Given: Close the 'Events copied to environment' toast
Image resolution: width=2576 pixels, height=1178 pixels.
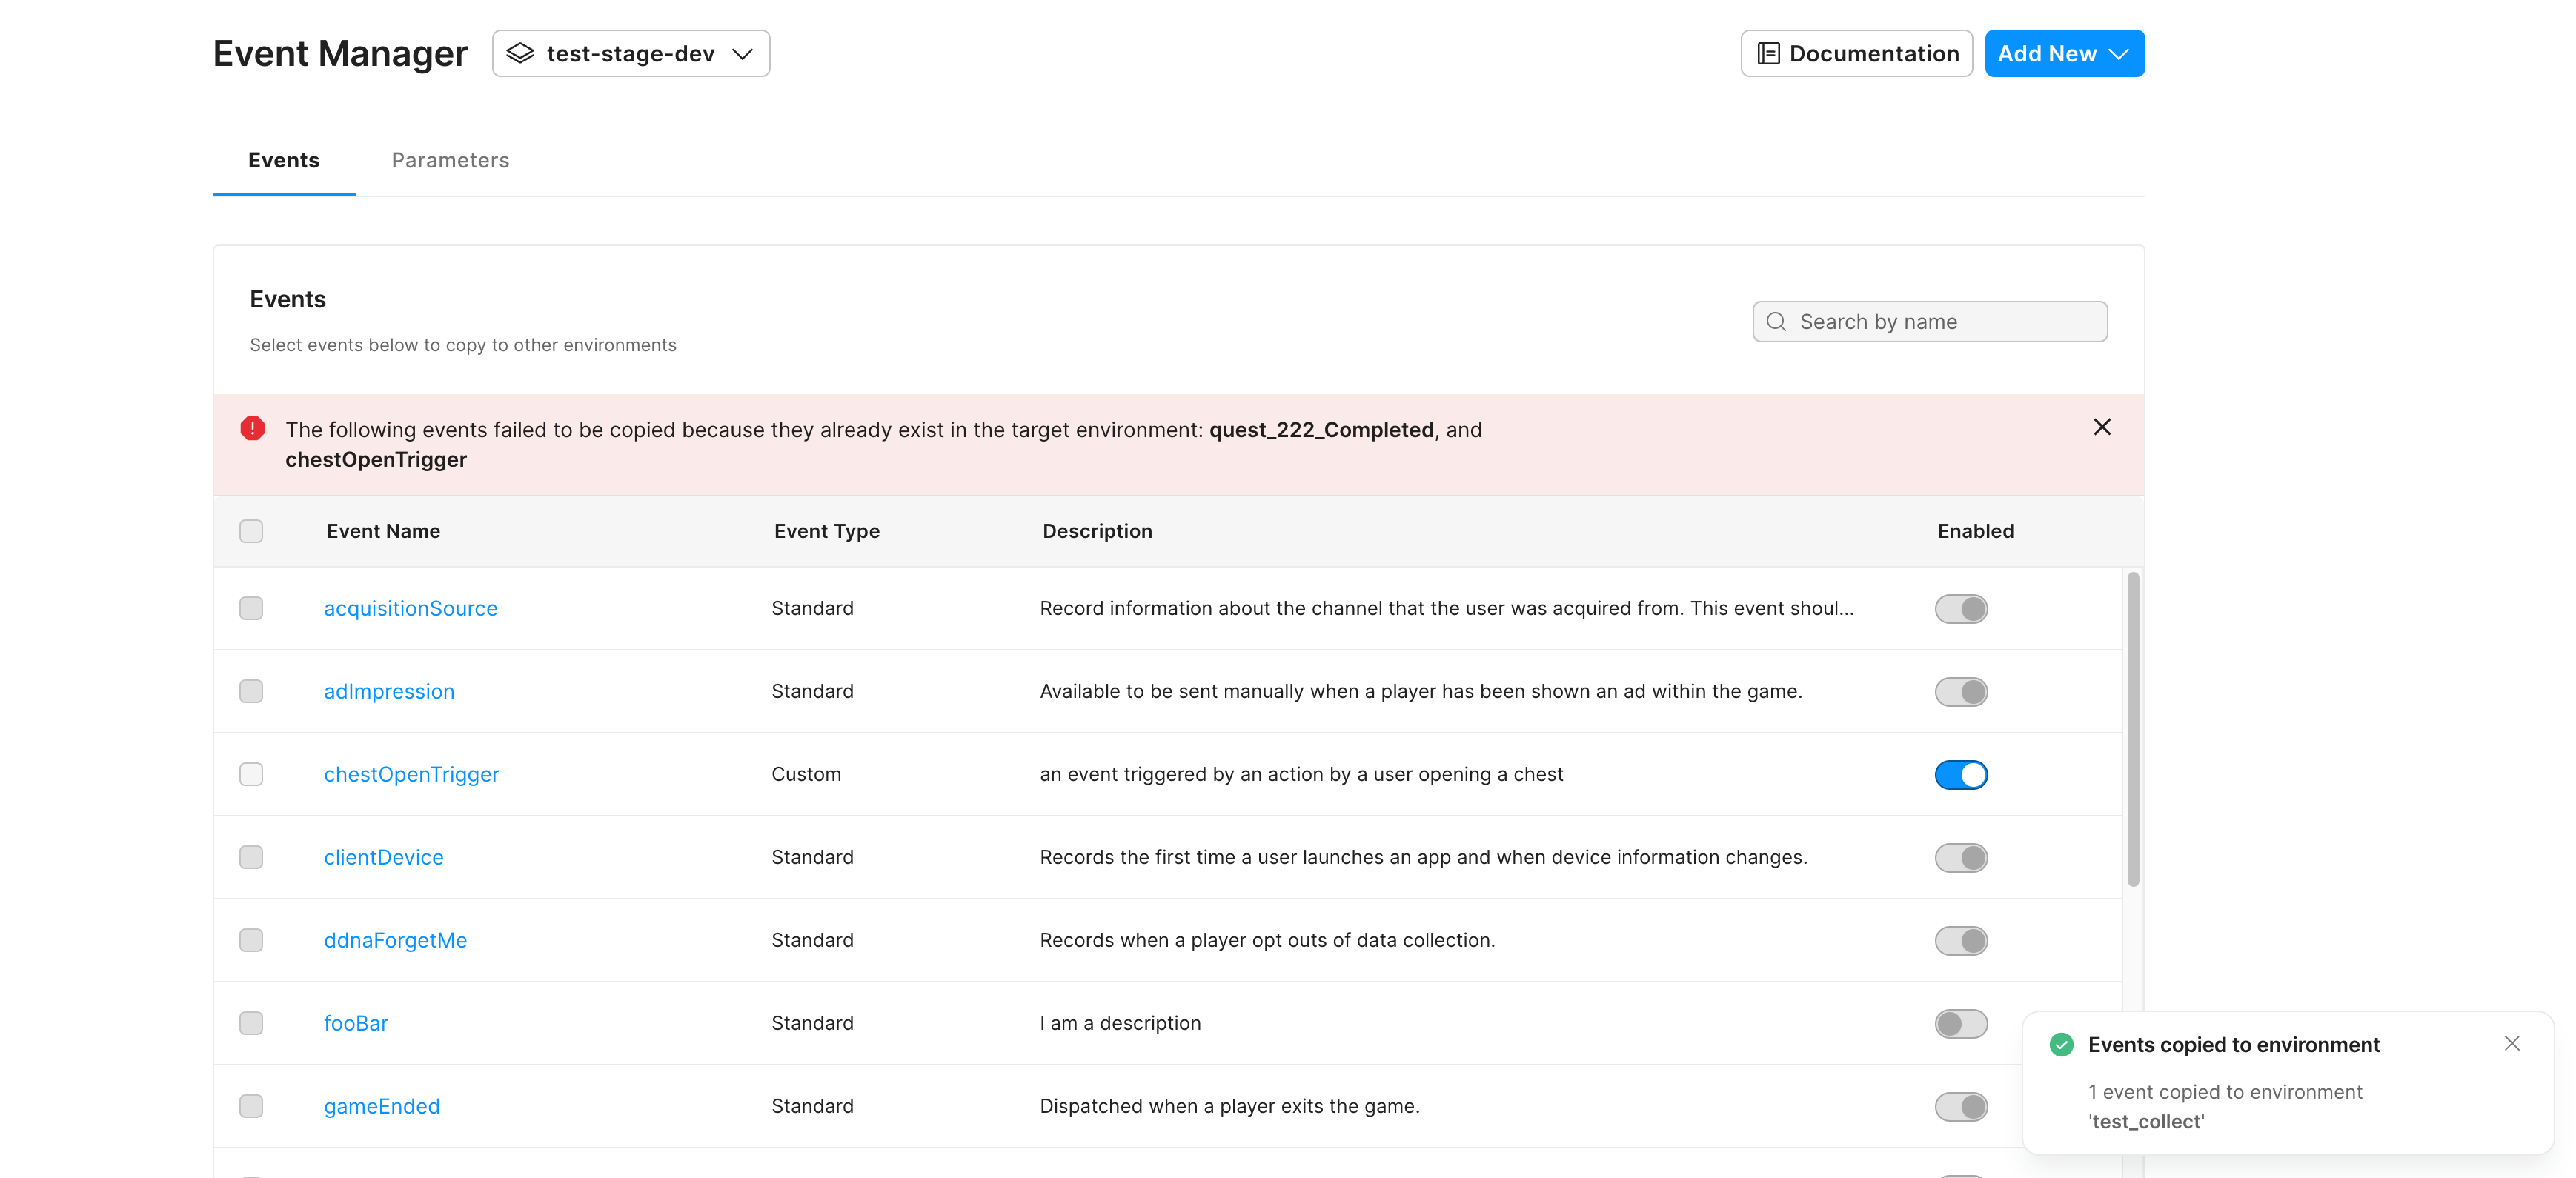Looking at the screenshot, I should pyautogui.click(x=2511, y=1043).
